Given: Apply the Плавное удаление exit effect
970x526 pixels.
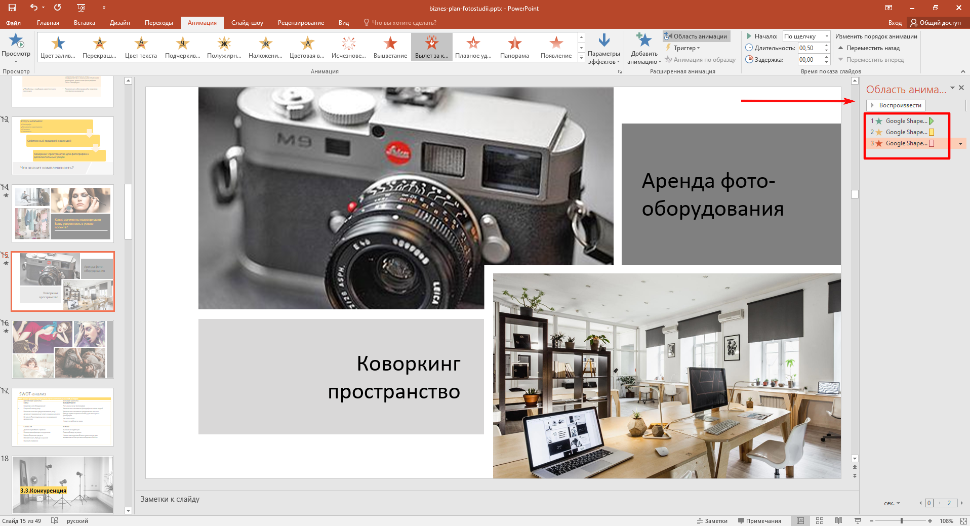Looking at the screenshot, I should (473, 47).
